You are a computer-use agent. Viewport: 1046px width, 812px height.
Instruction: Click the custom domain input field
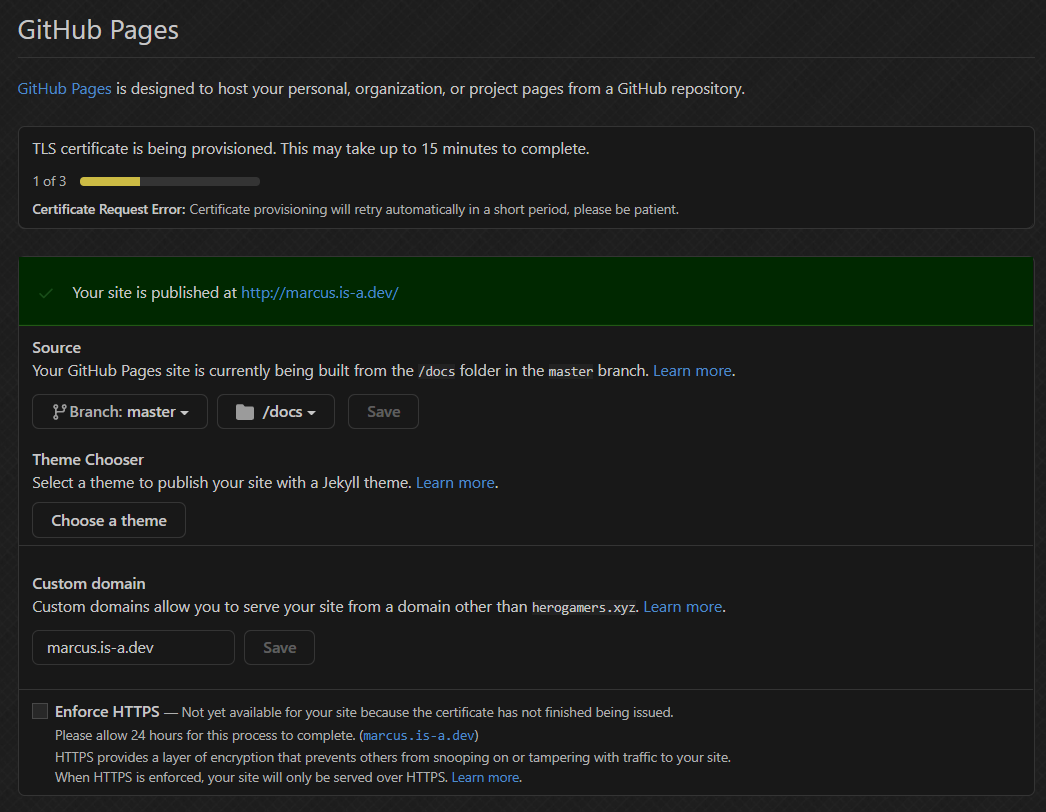133,648
